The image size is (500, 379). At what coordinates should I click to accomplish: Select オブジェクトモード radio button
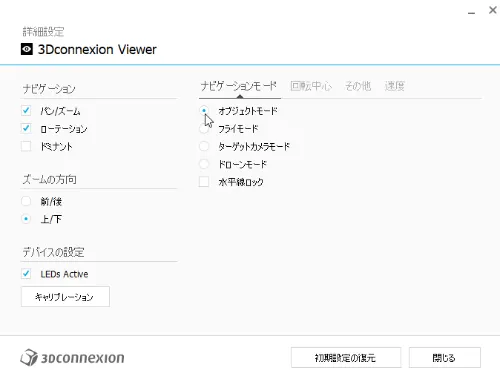[x=204, y=110]
